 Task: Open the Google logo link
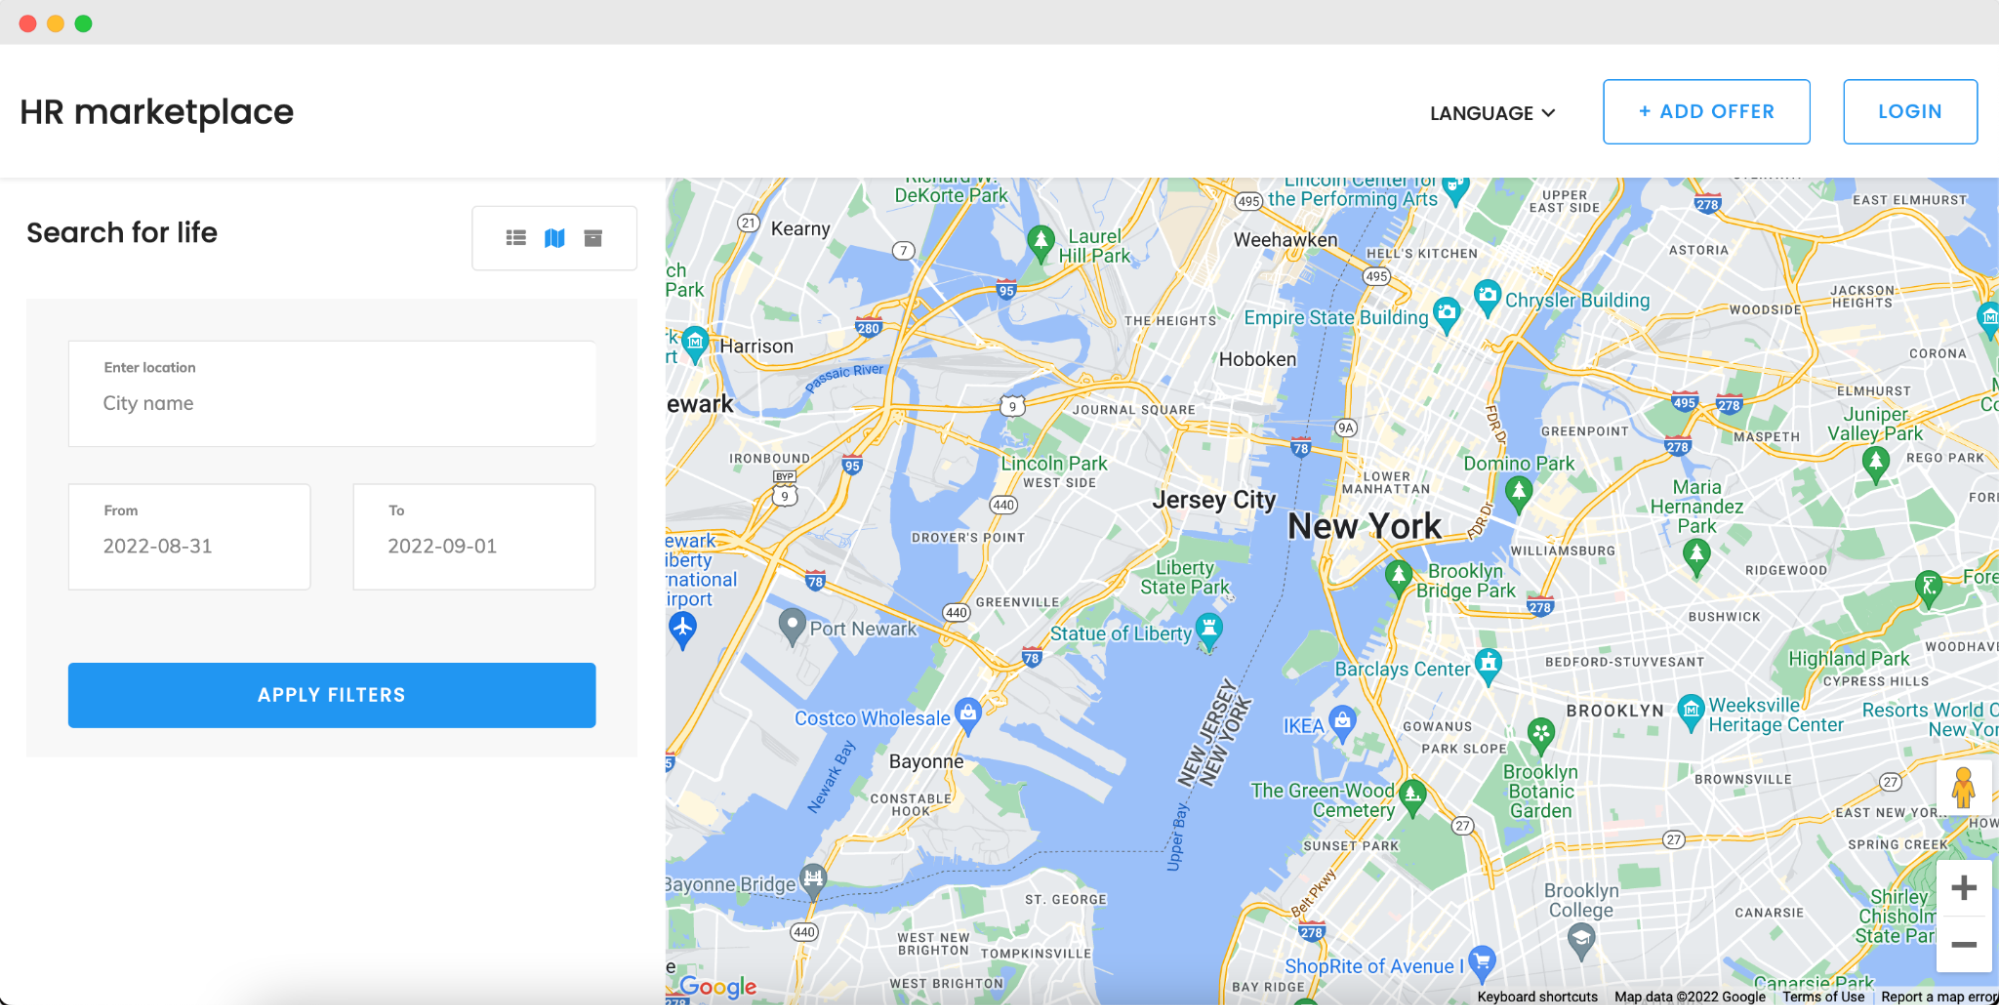pyautogui.click(x=718, y=987)
